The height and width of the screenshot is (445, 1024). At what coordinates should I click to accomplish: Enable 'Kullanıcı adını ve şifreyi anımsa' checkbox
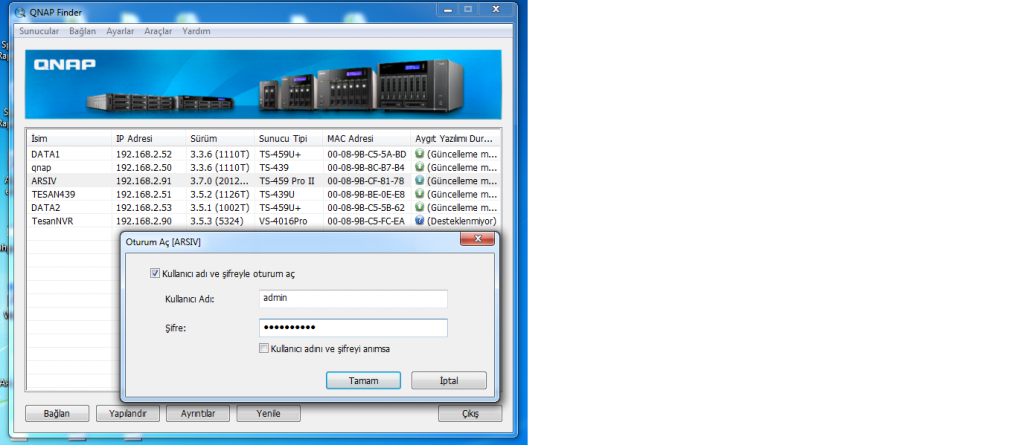click(x=264, y=348)
